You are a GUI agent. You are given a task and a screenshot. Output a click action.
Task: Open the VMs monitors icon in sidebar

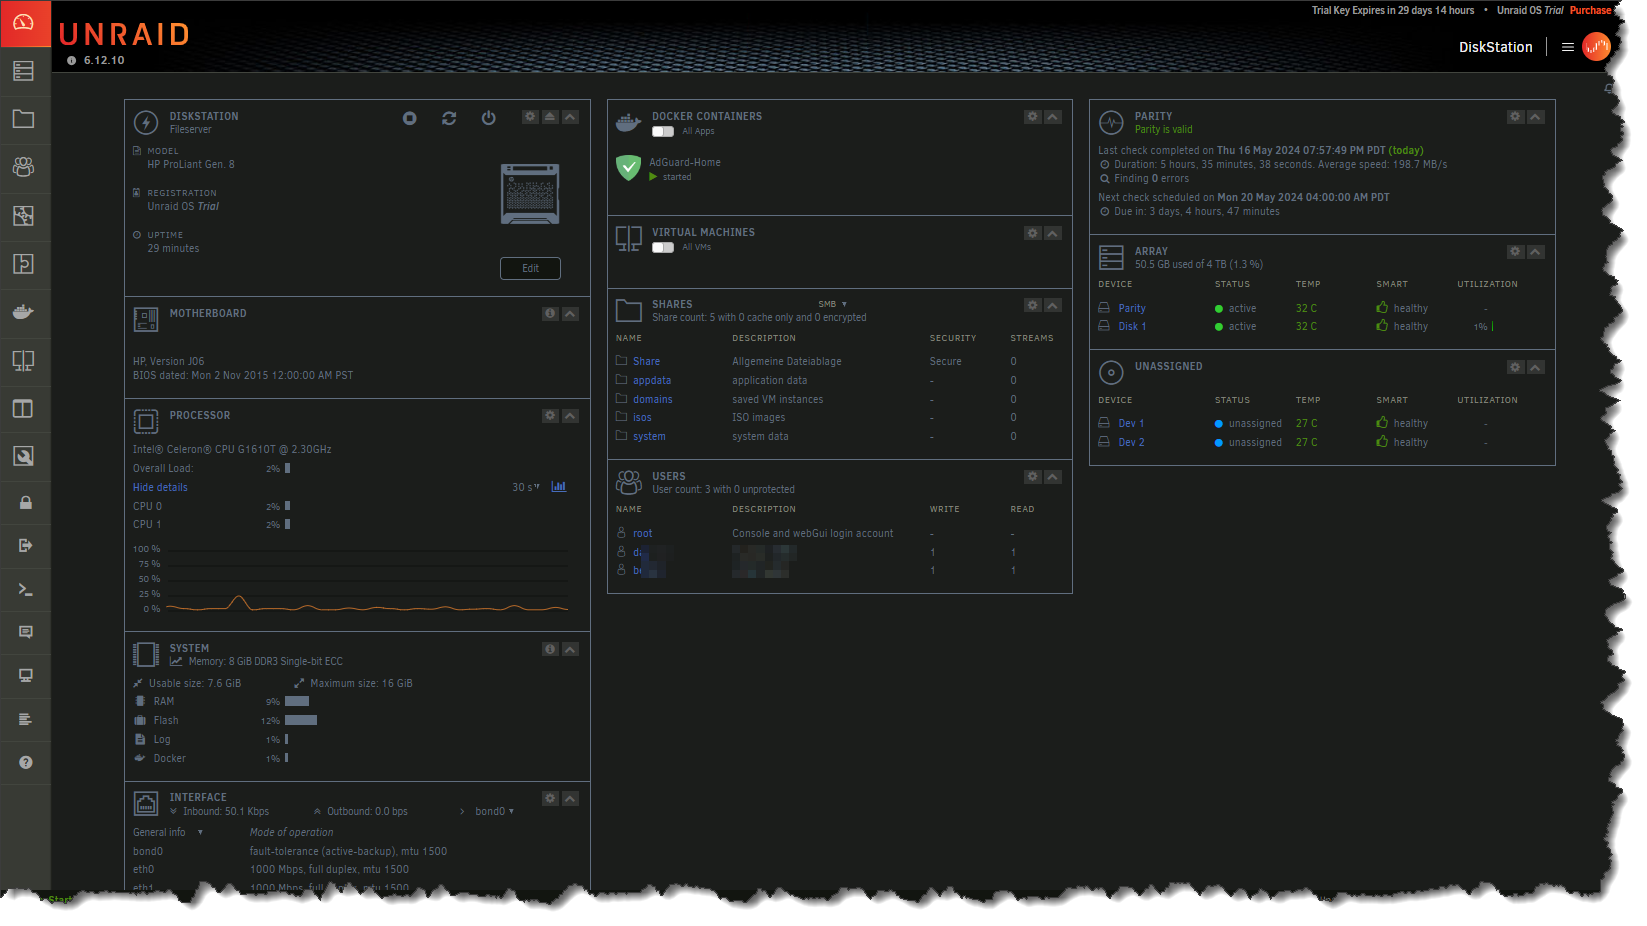click(24, 360)
